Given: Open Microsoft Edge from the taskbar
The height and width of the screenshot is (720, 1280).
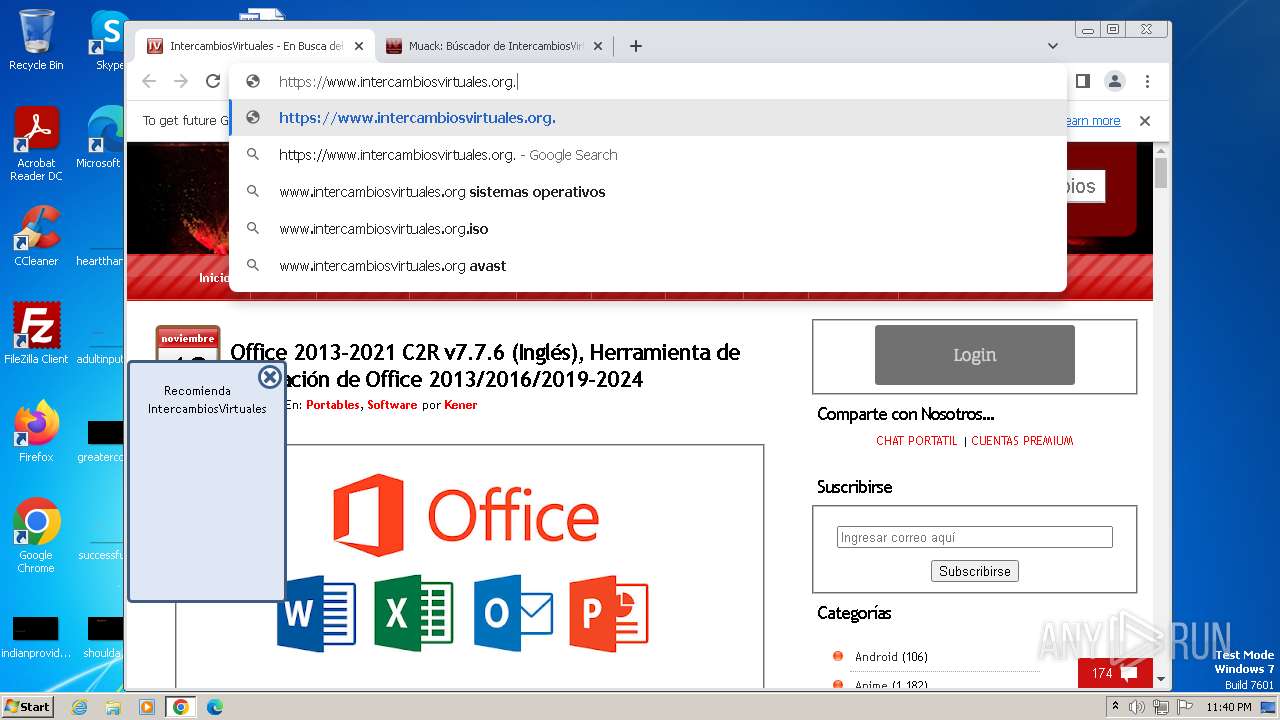Looking at the screenshot, I should coord(214,707).
